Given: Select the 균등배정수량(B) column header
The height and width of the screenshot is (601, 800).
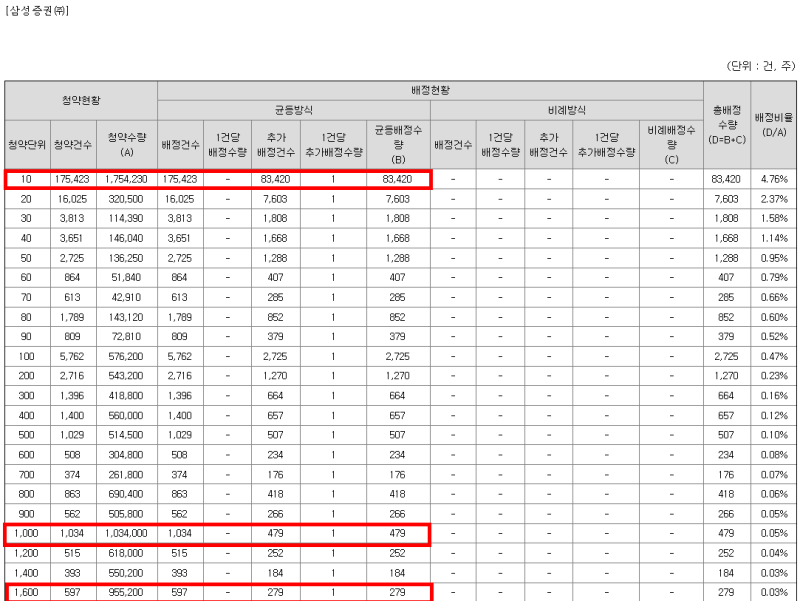Looking at the screenshot, I should (x=399, y=142).
